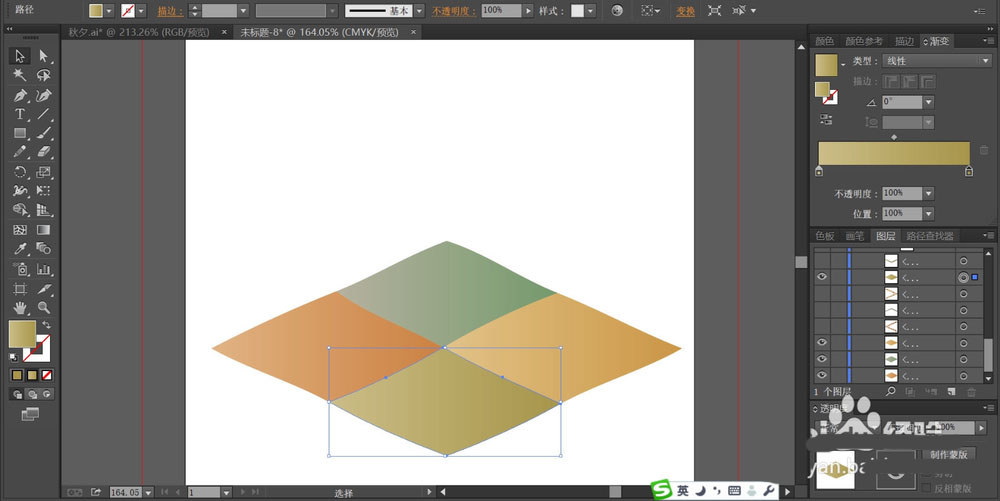Image resolution: width=1000 pixels, height=501 pixels.
Task: Open fill color dropdown in control bar
Action: pos(109,11)
